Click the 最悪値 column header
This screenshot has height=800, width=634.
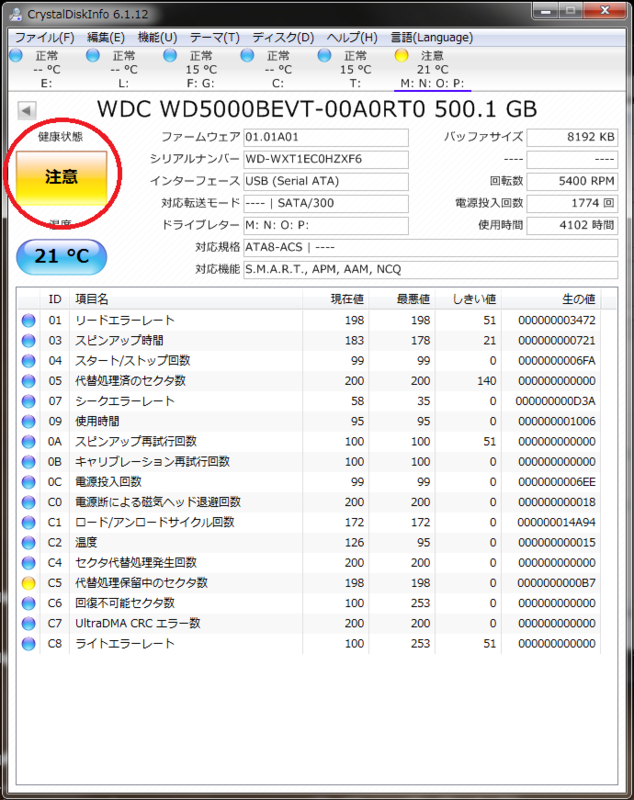tap(402, 299)
